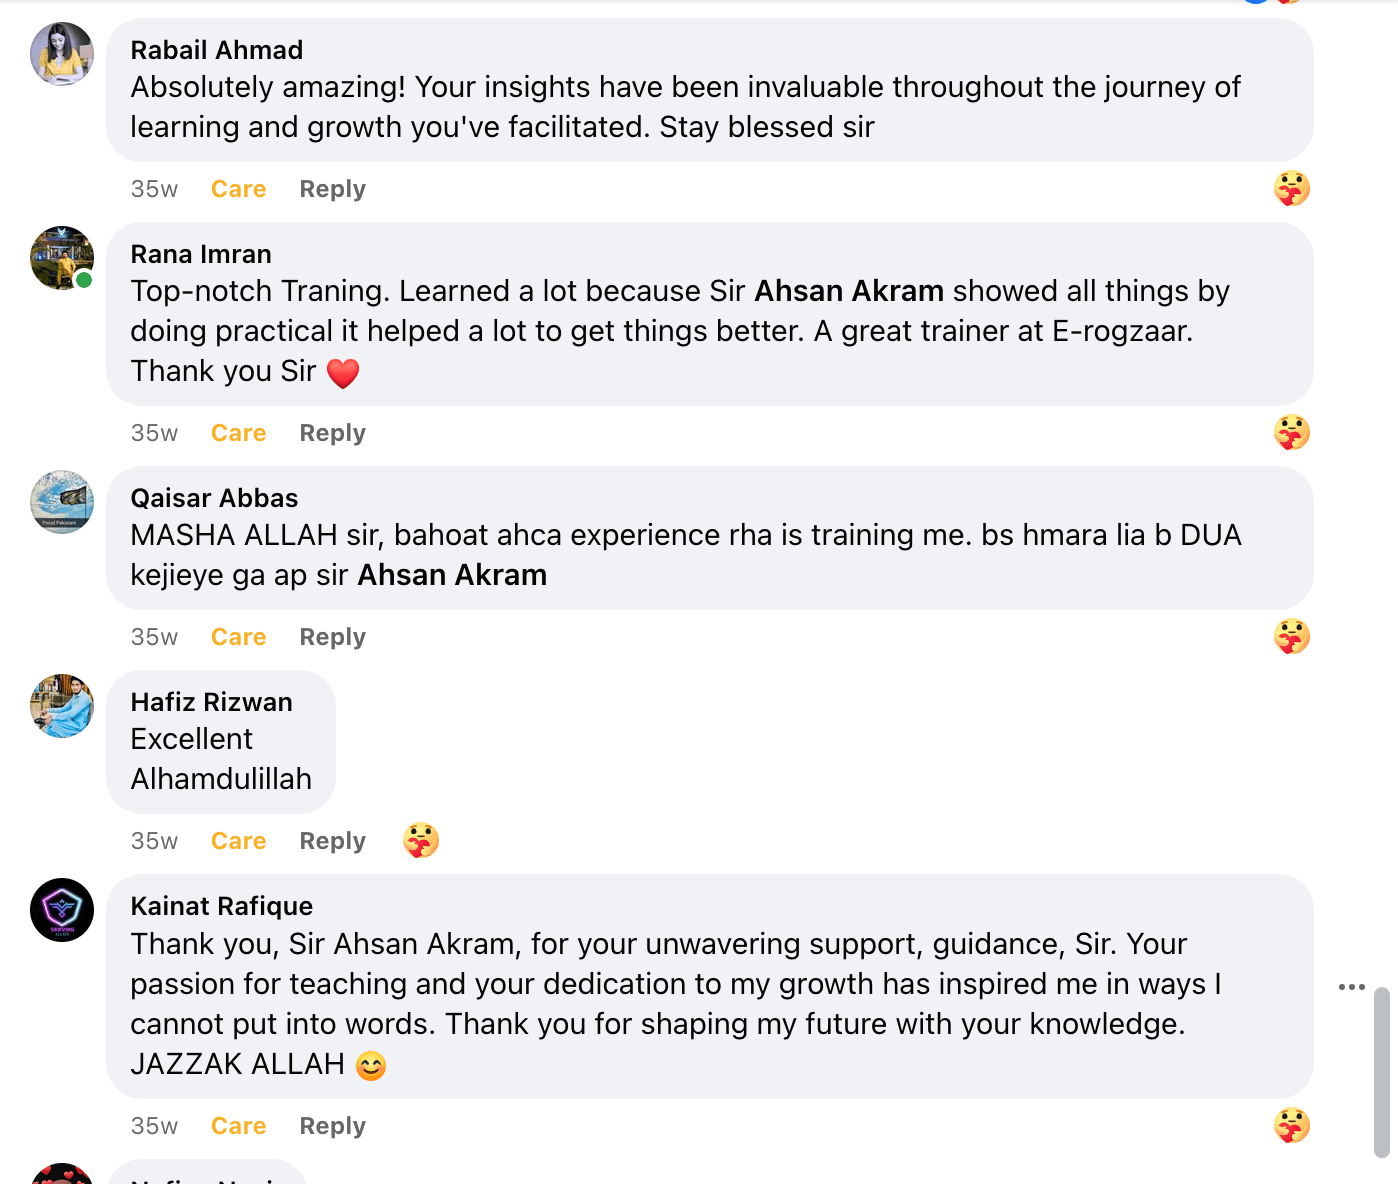The height and width of the screenshot is (1184, 1398).
Task: Open Hafiz Rizwan's profile picture
Action: [62, 706]
